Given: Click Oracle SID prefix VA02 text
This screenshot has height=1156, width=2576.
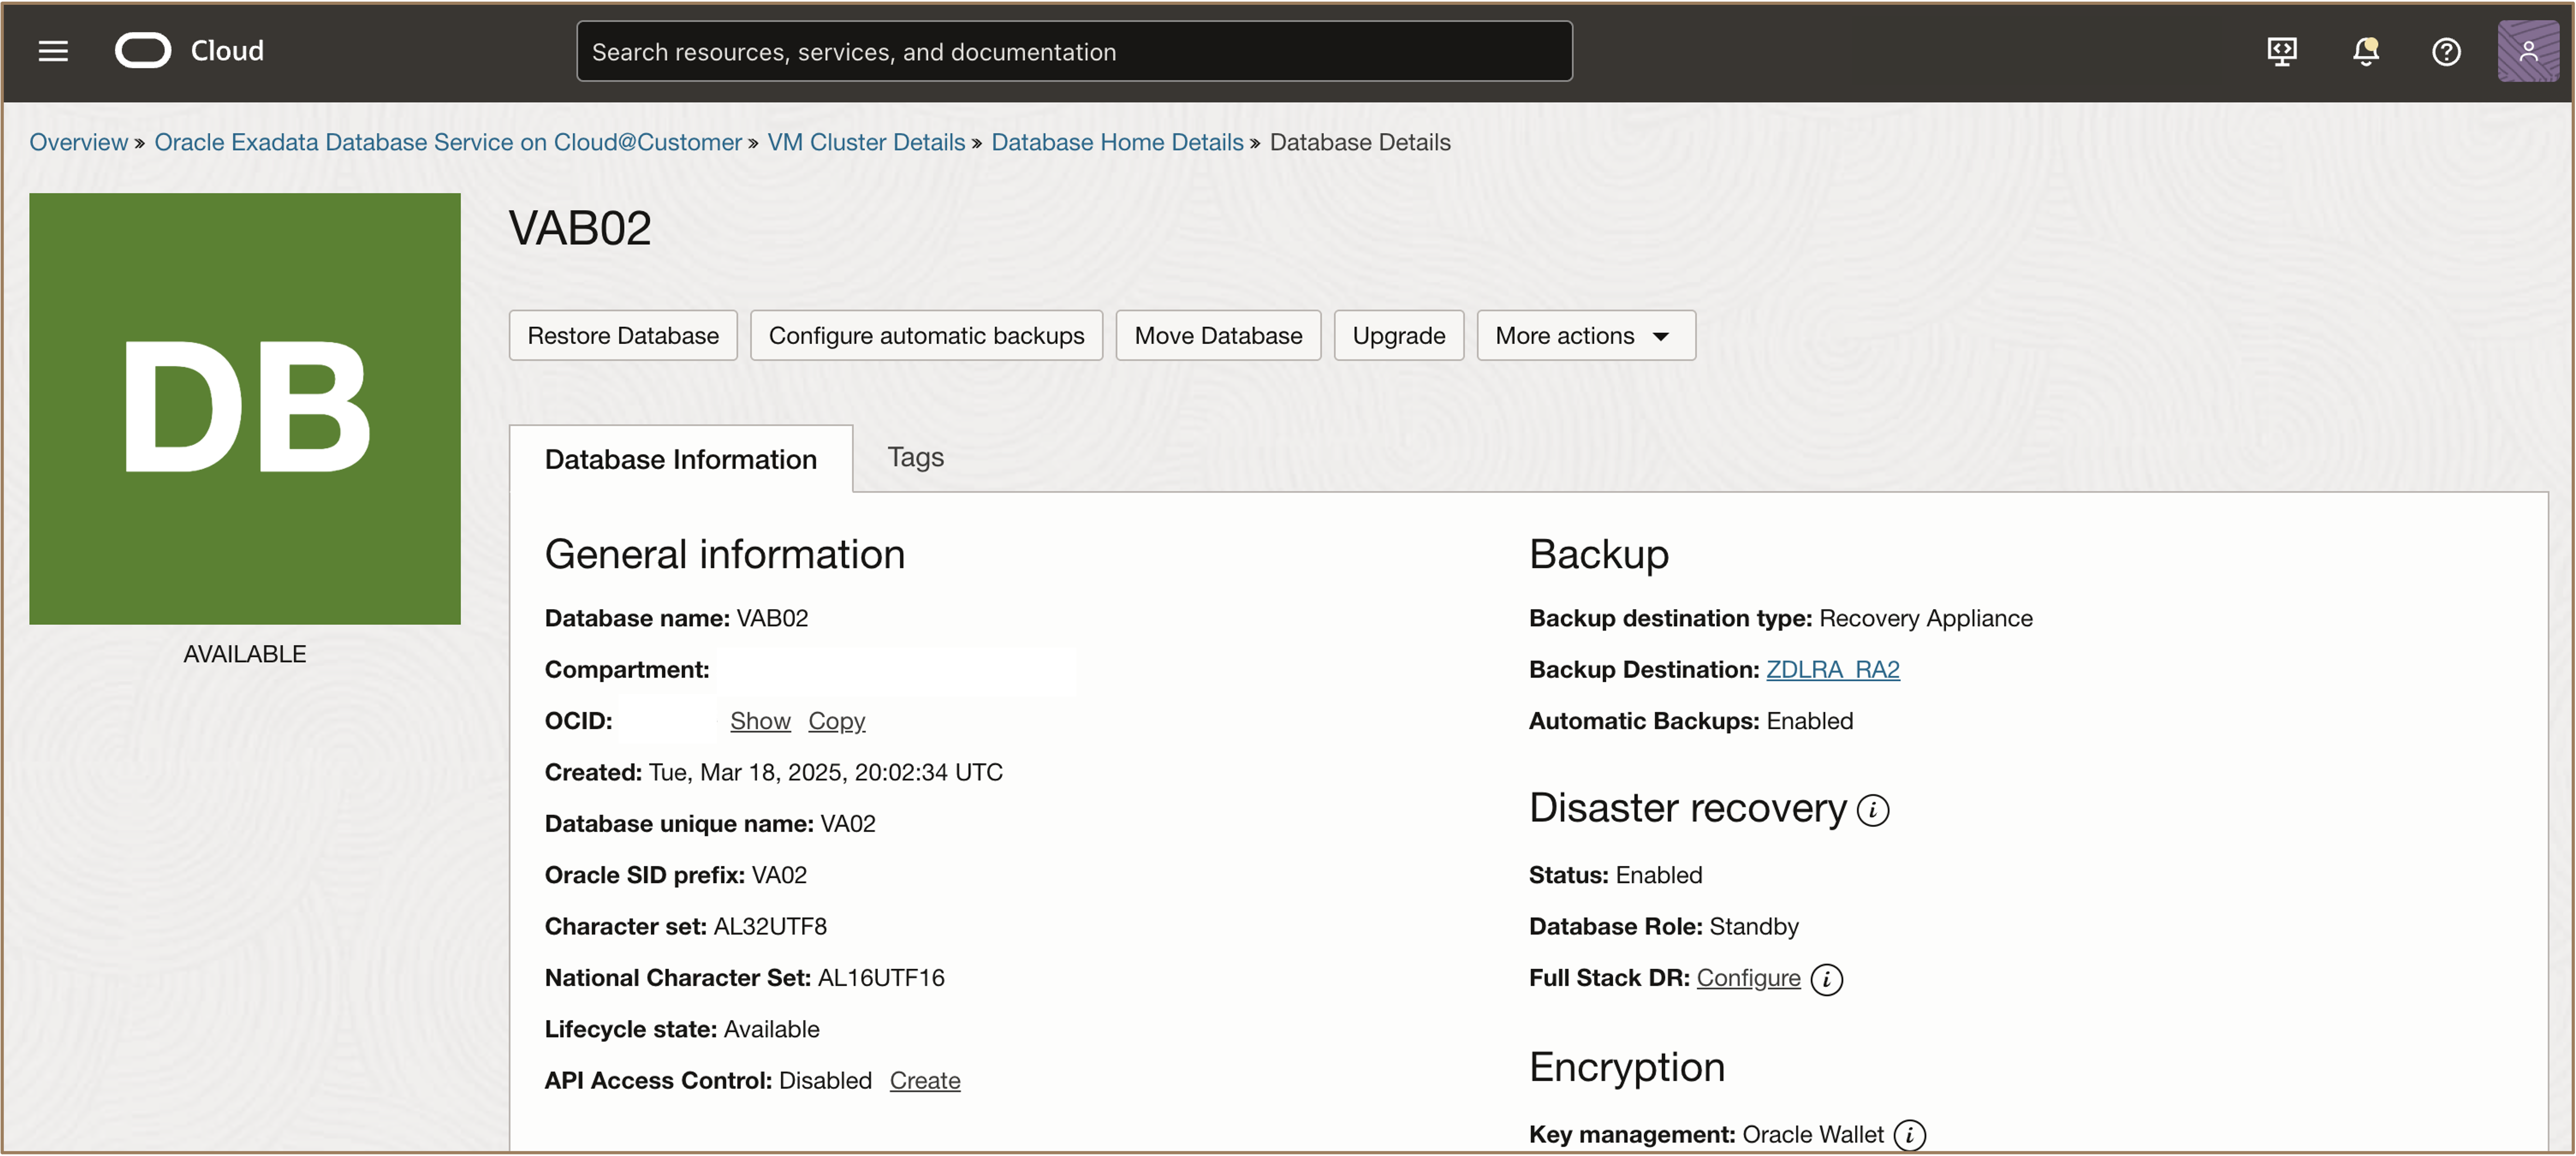Looking at the screenshot, I should click(x=676, y=875).
